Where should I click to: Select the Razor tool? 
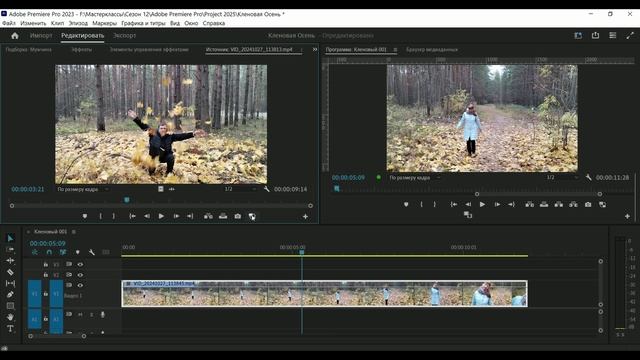click(10, 272)
